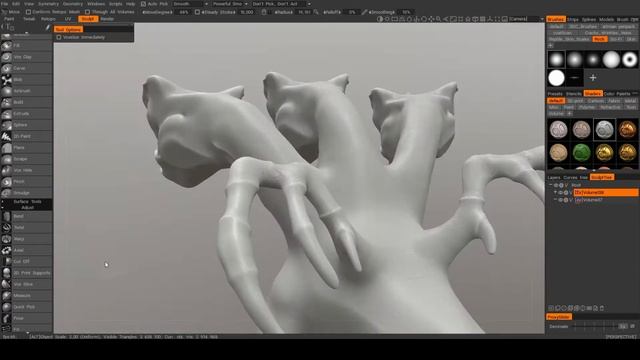Enable the Auto Pick checkbox

[x=143, y=4]
